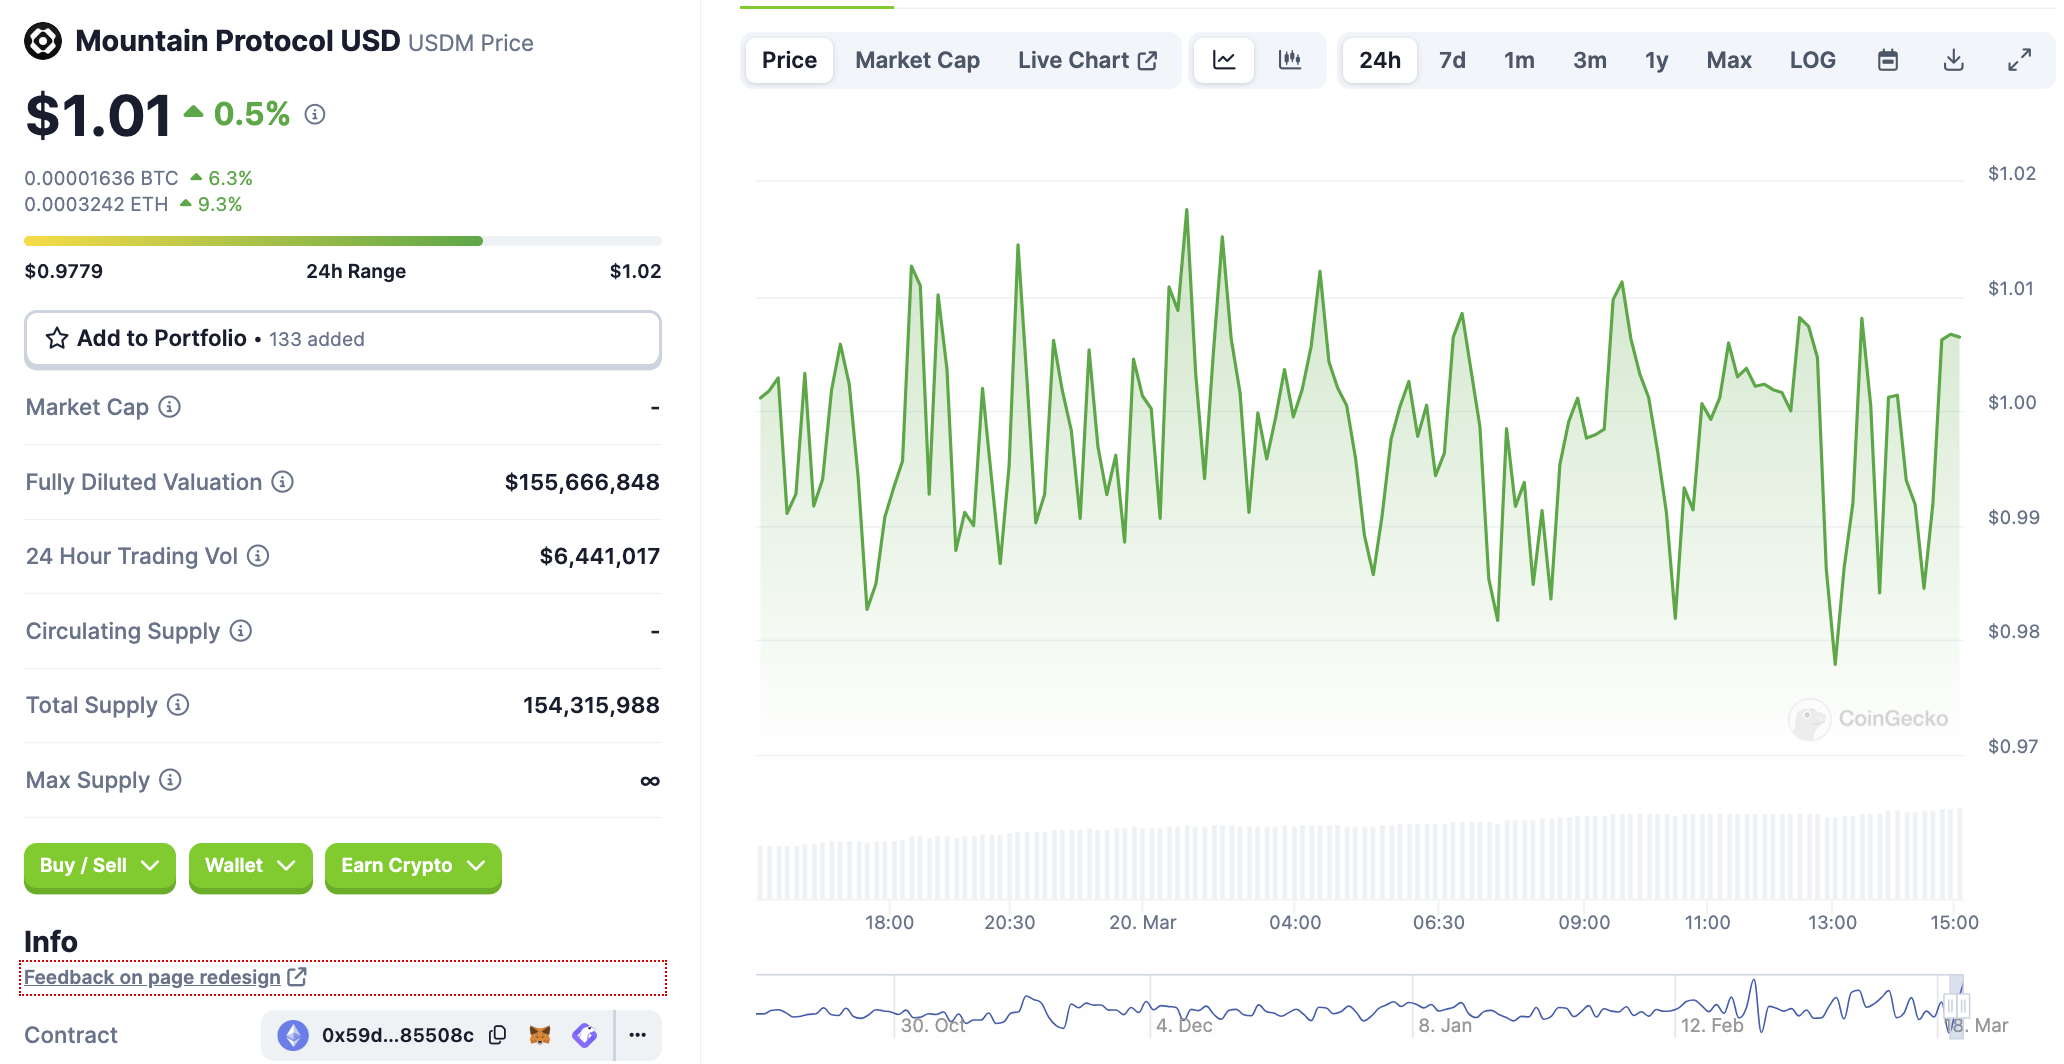This screenshot has width=2064, height=1064.
Task: Select the line chart view icon
Action: 1224,60
